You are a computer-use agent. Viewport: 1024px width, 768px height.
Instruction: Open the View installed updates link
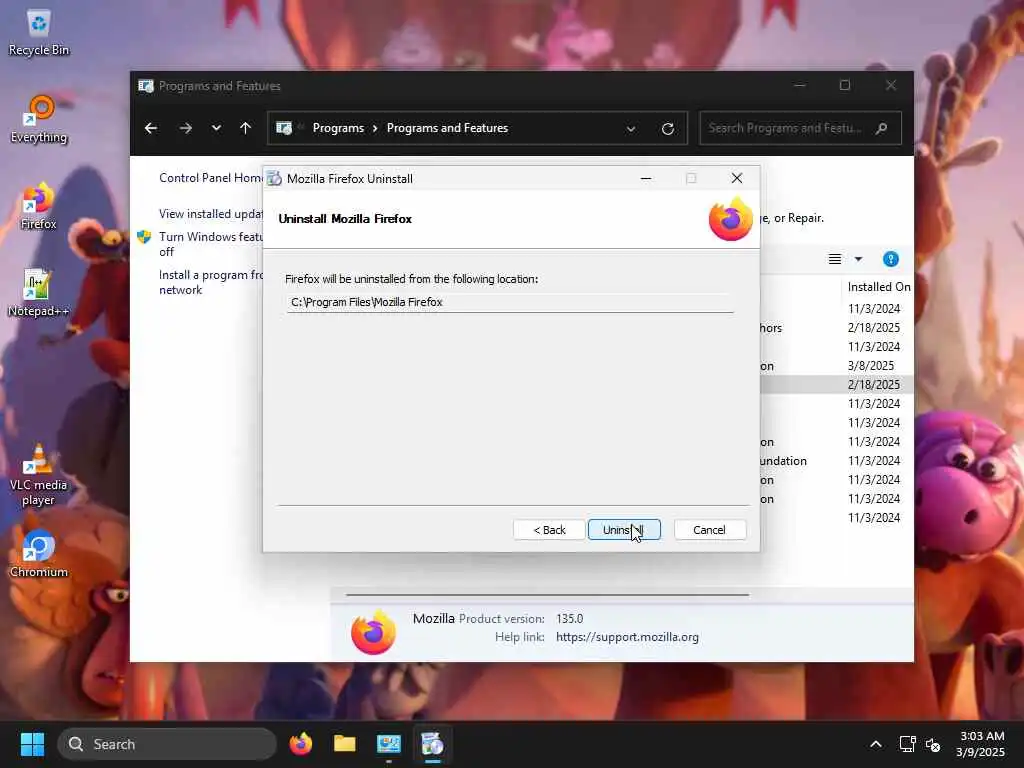(x=210, y=214)
